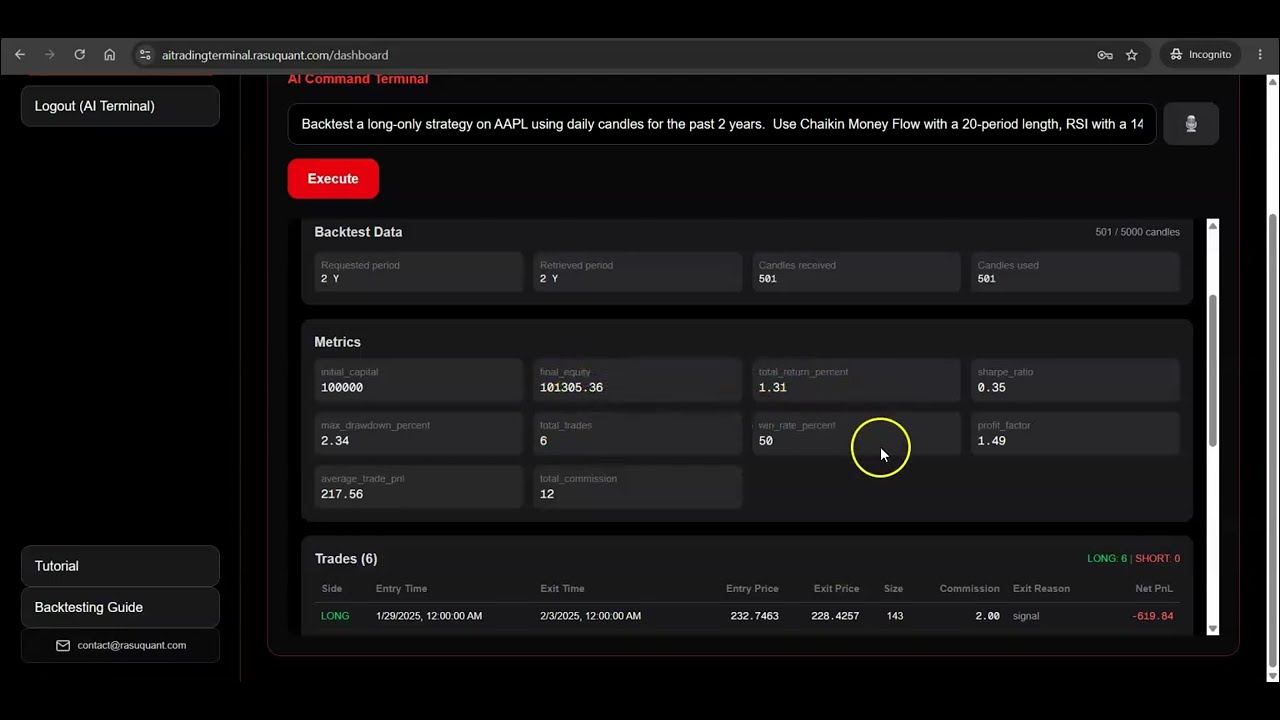Click the Exit Reason column header
The height and width of the screenshot is (720, 1280).
tap(1041, 589)
